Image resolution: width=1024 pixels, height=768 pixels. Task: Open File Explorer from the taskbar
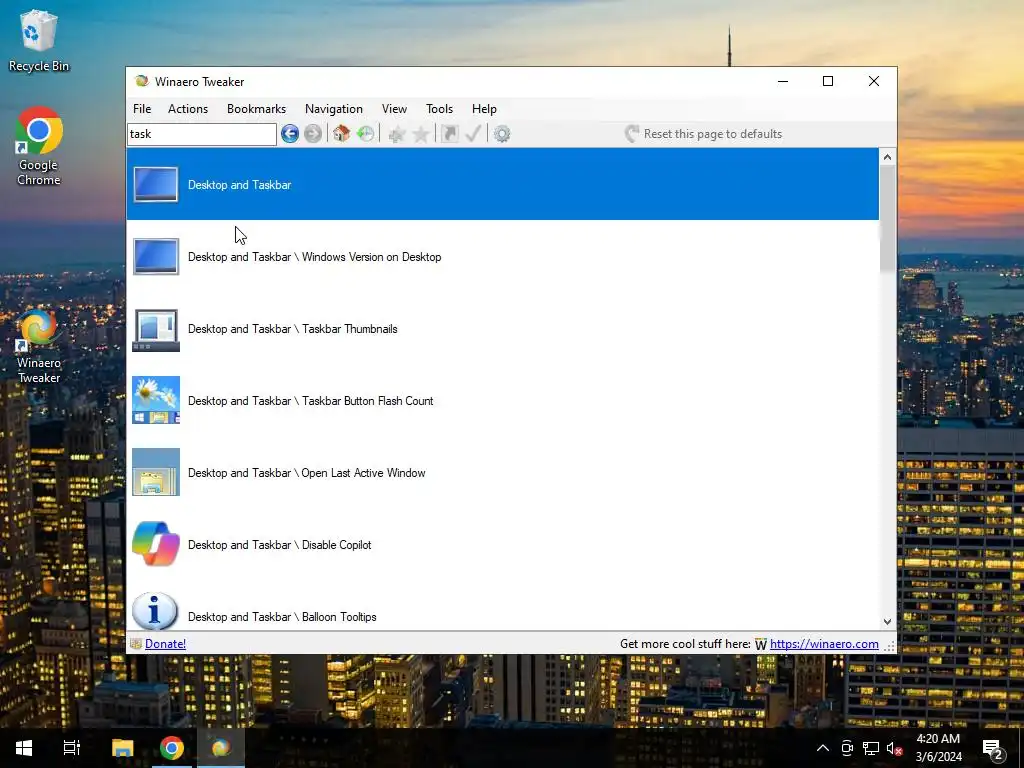click(x=122, y=748)
